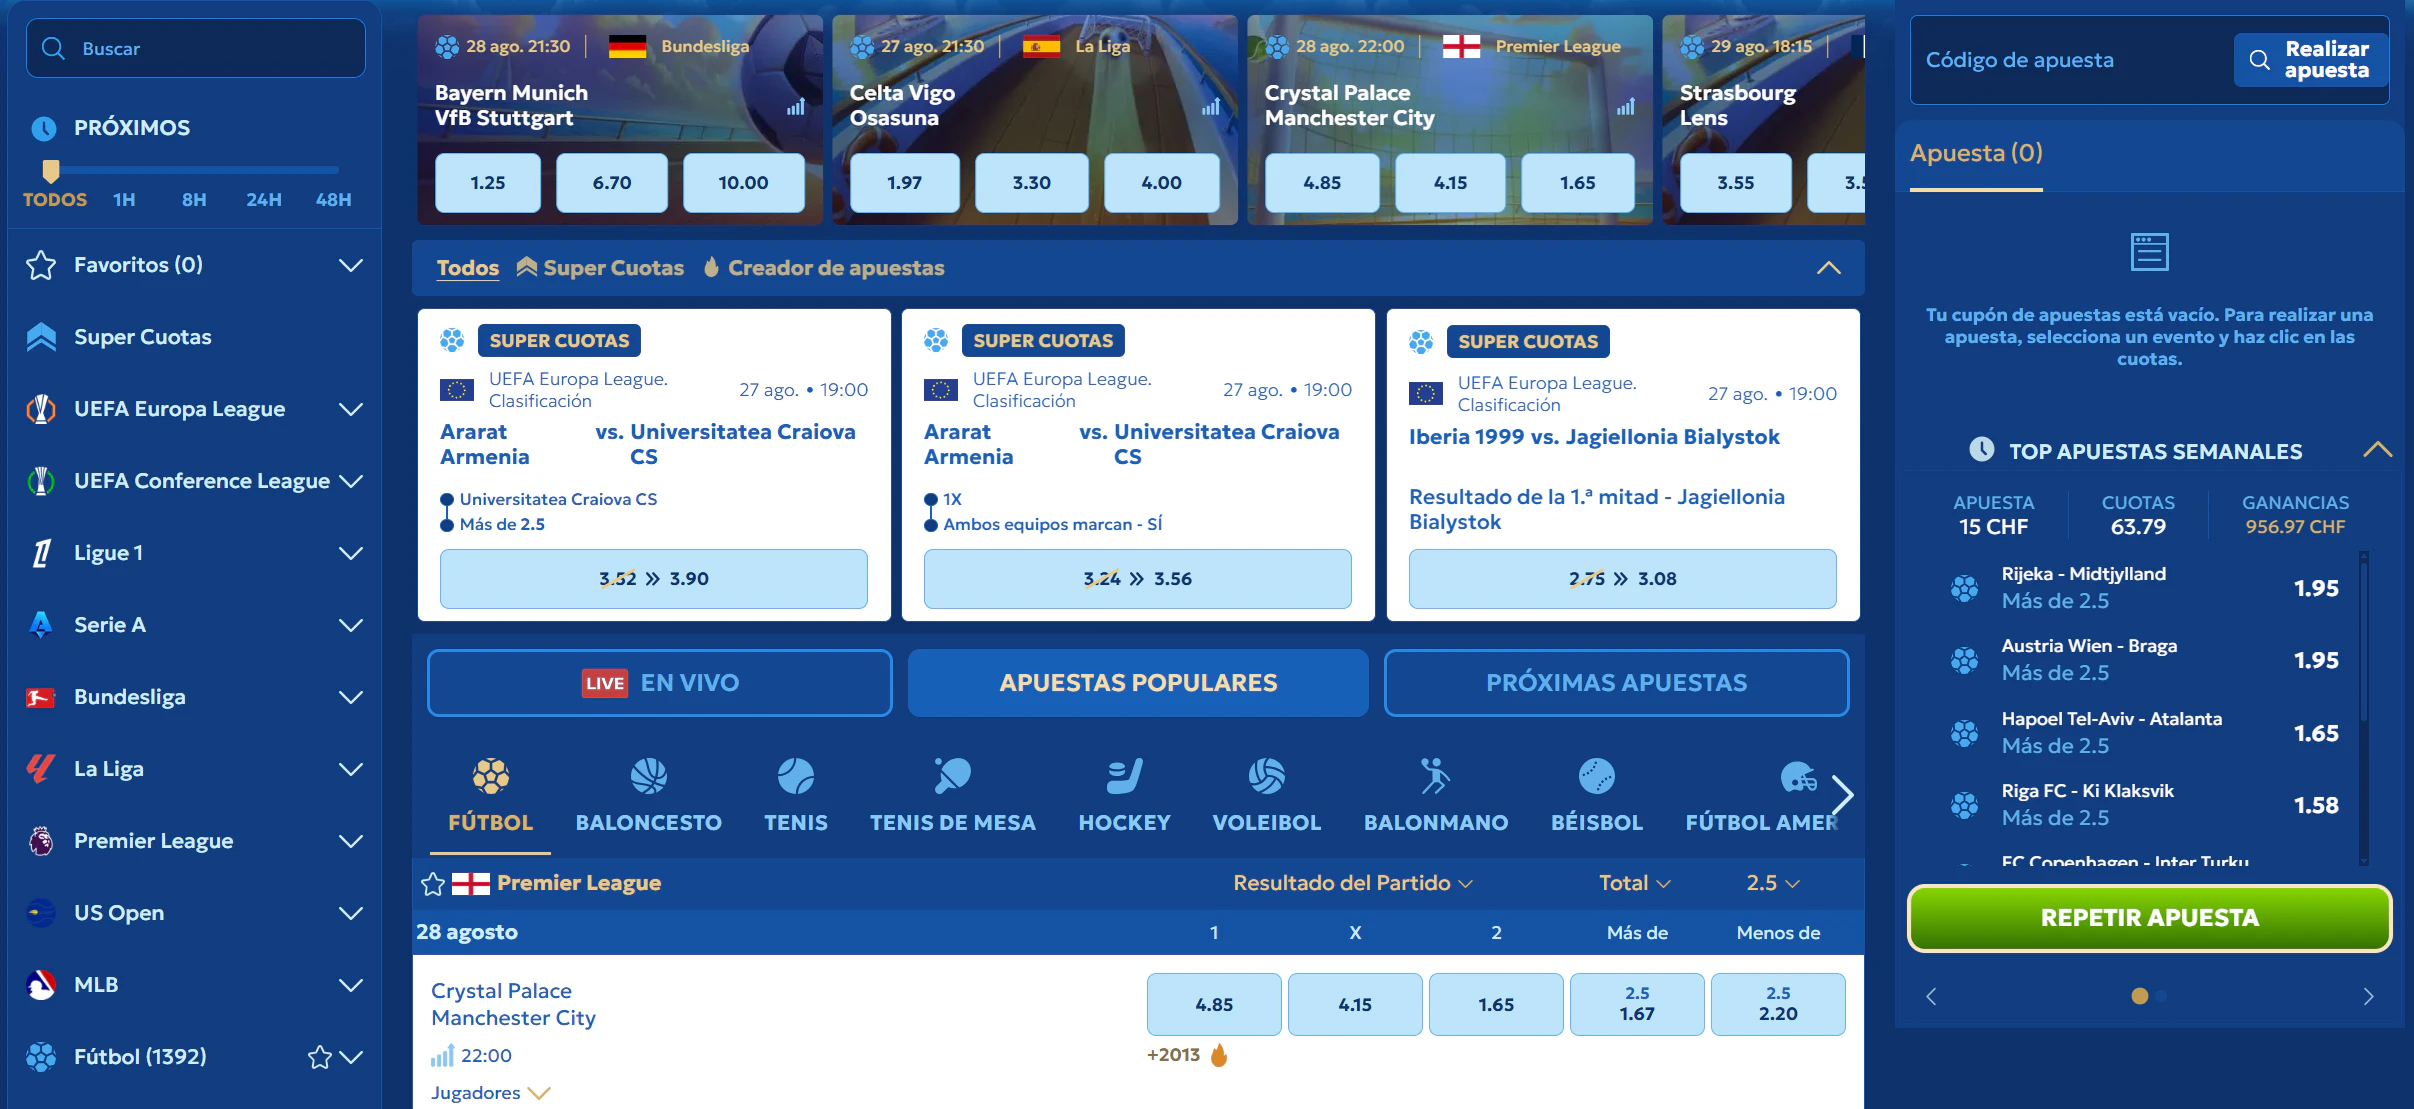Open the Apuestas Populares tab
This screenshot has height=1109, width=2414.
coord(1138,683)
